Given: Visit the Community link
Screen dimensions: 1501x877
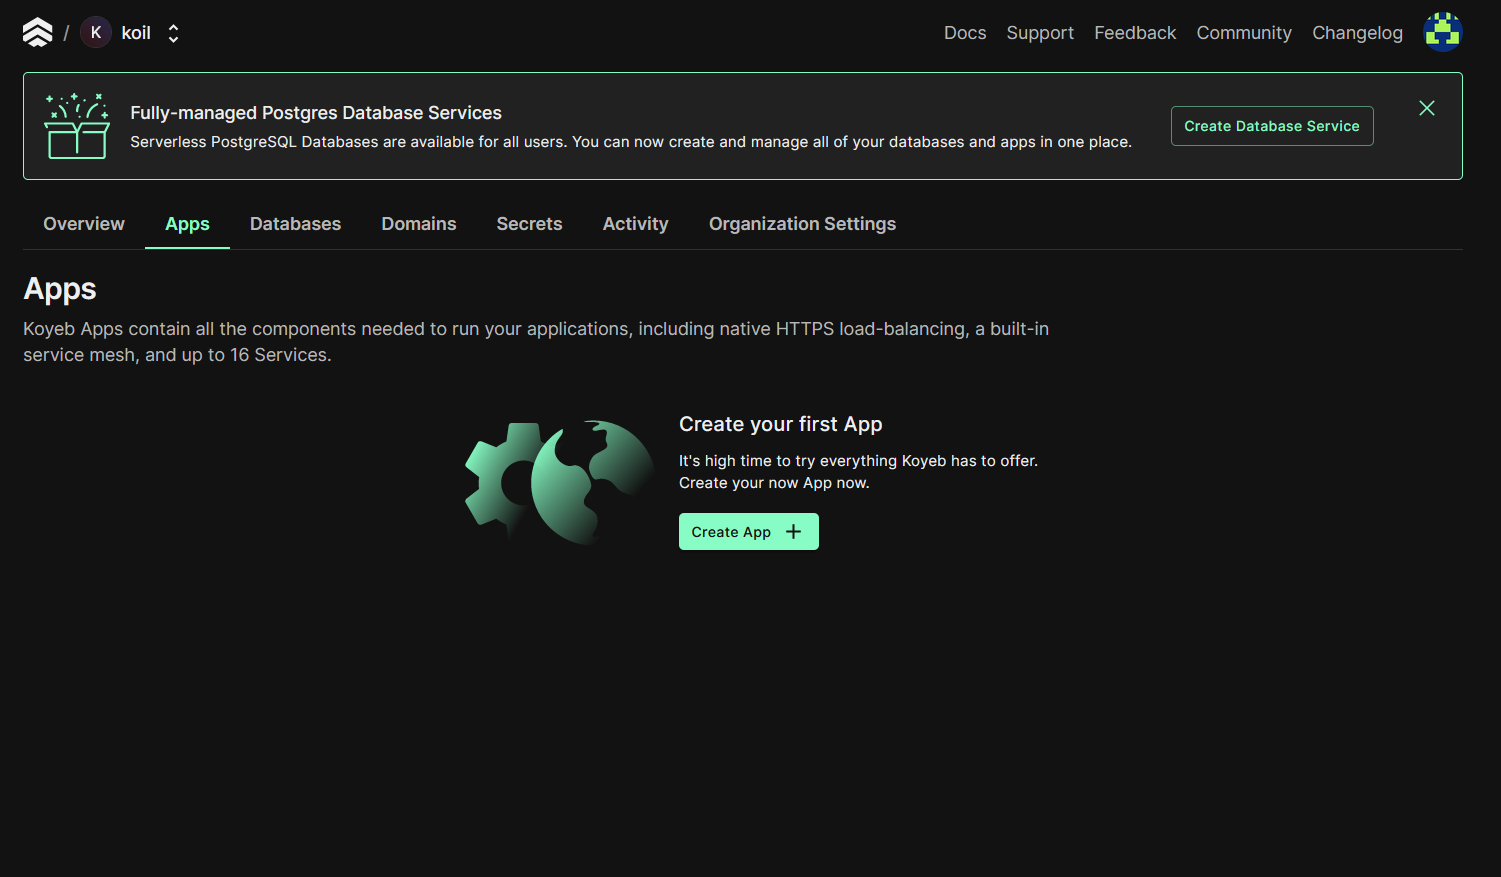Looking at the screenshot, I should (1244, 33).
